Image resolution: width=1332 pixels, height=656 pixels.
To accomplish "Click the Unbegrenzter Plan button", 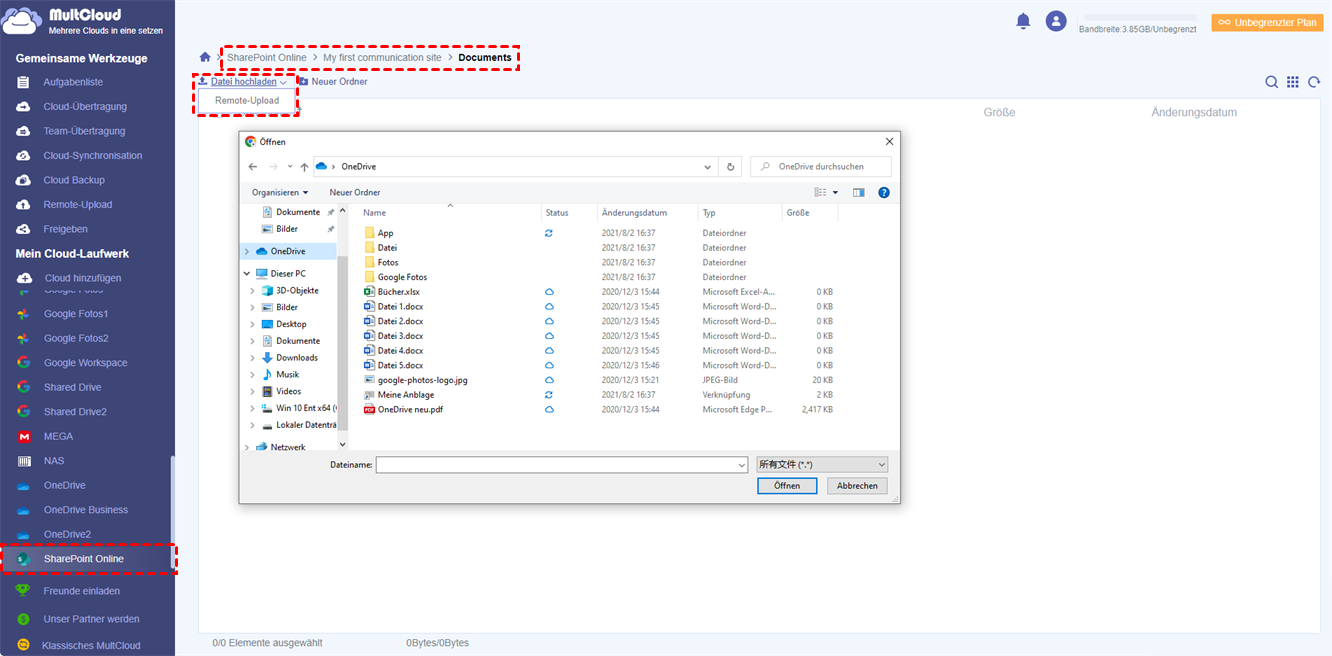I will pyautogui.click(x=1267, y=22).
